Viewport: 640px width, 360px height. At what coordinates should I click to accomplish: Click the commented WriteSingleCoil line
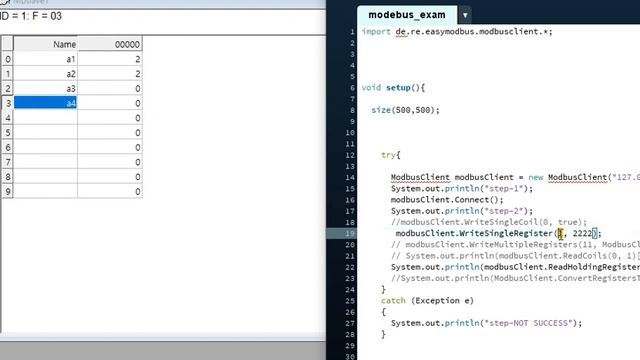click(489, 222)
